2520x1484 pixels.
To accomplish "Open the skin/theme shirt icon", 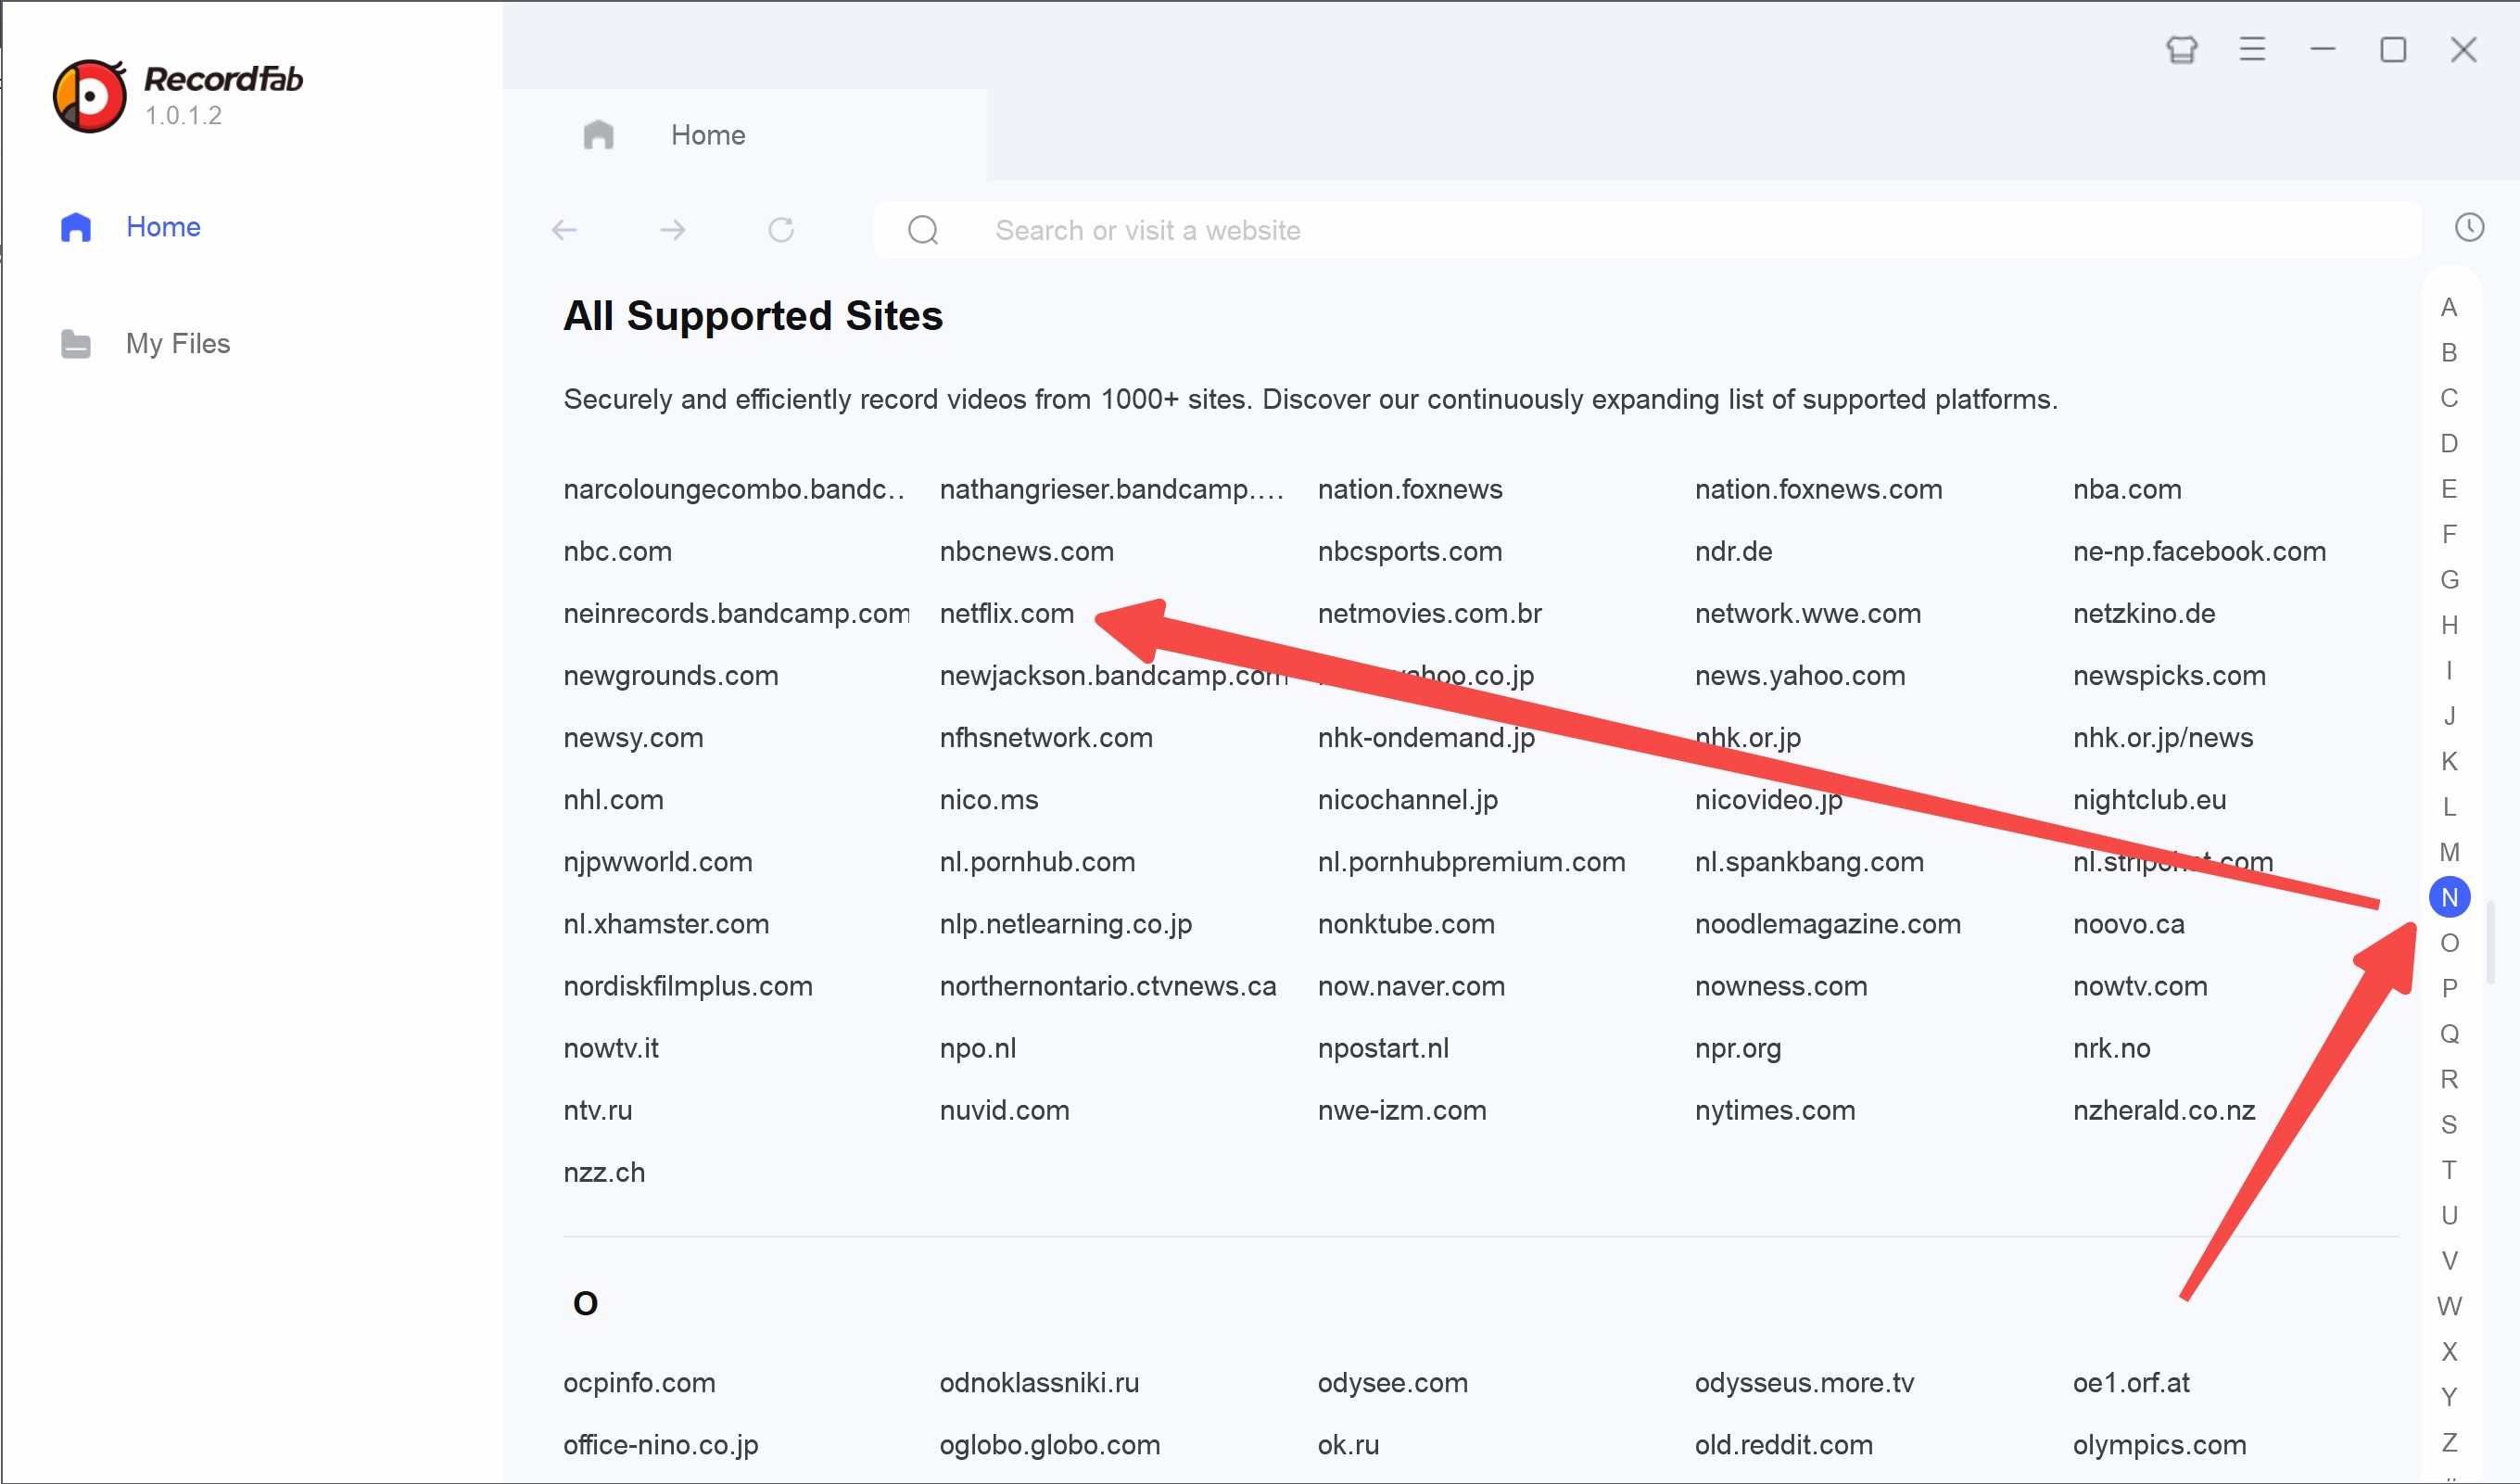I will point(2182,49).
